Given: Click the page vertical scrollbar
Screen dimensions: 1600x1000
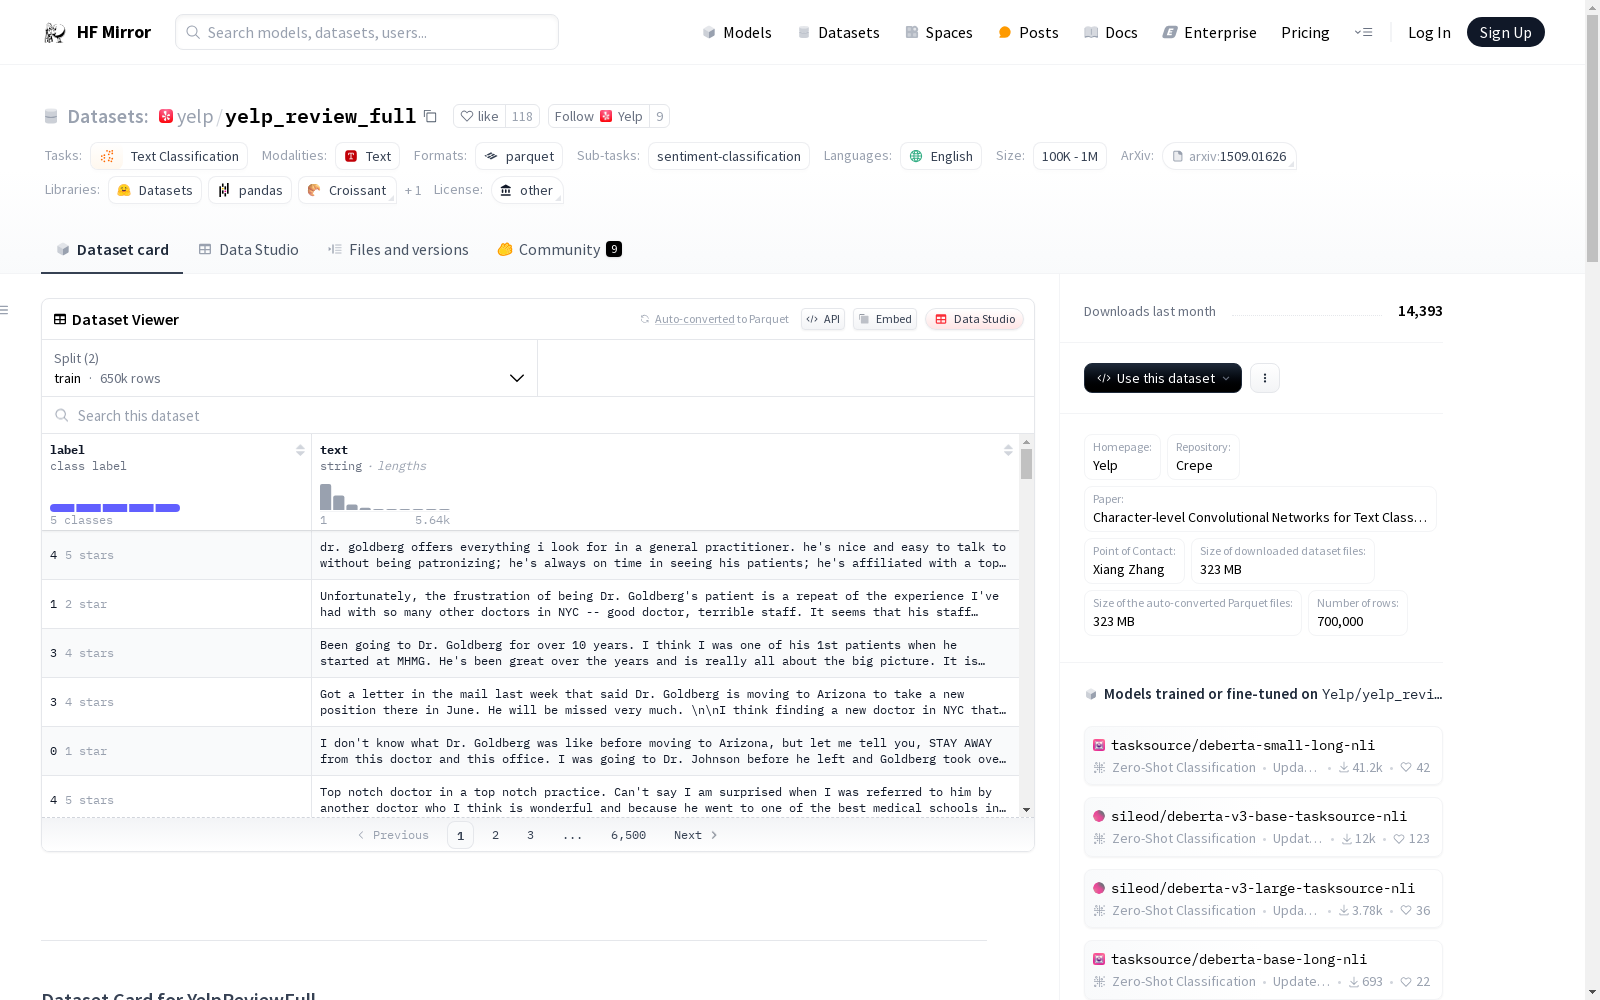Looking at the screenshot, I should point(1592,140).
